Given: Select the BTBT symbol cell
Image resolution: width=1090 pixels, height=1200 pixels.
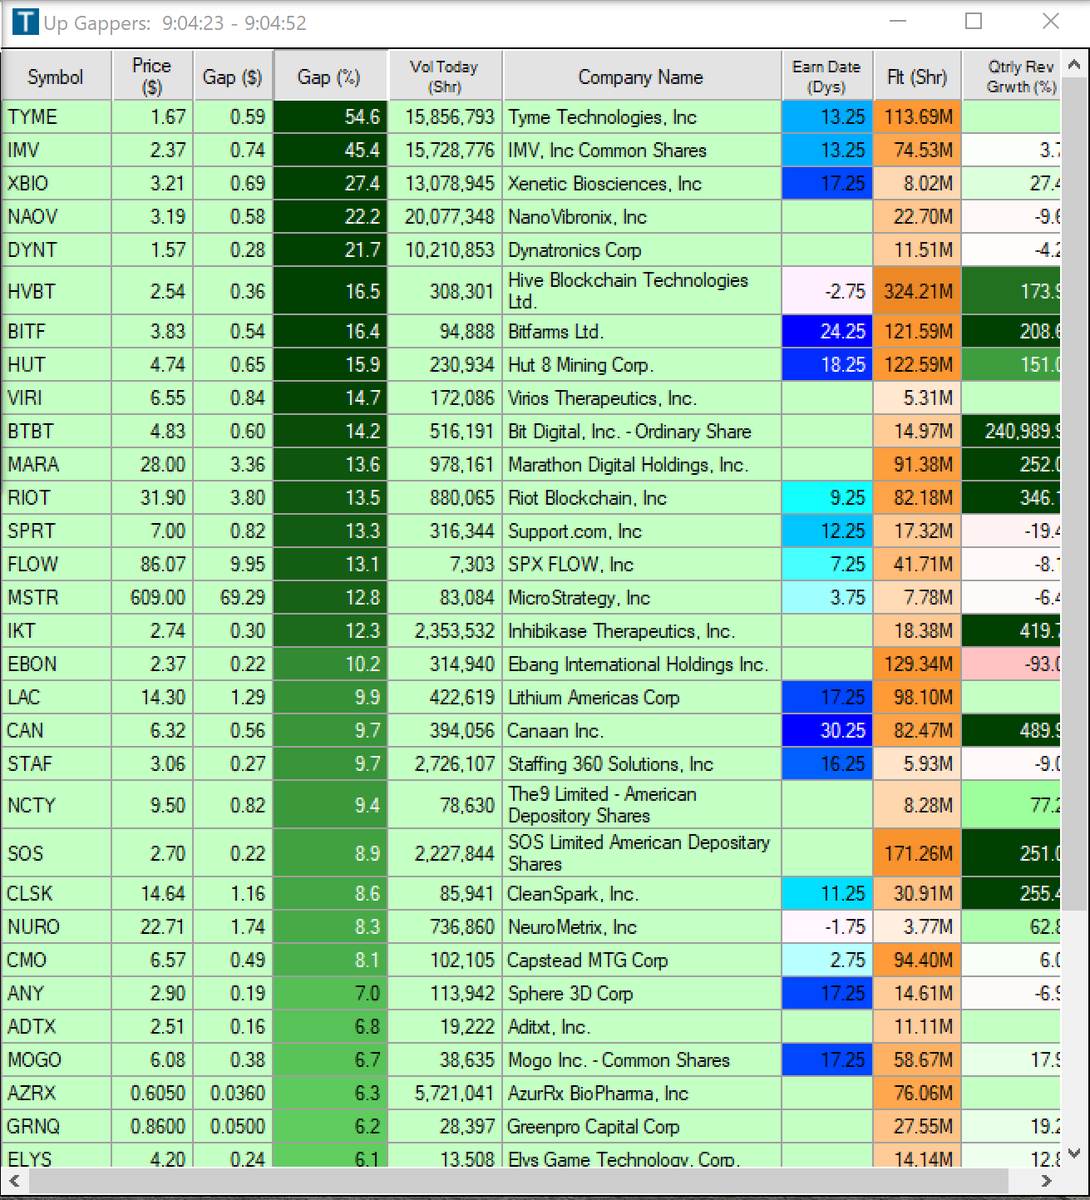Looking at the screenshot, I should [x=56, y=431].
